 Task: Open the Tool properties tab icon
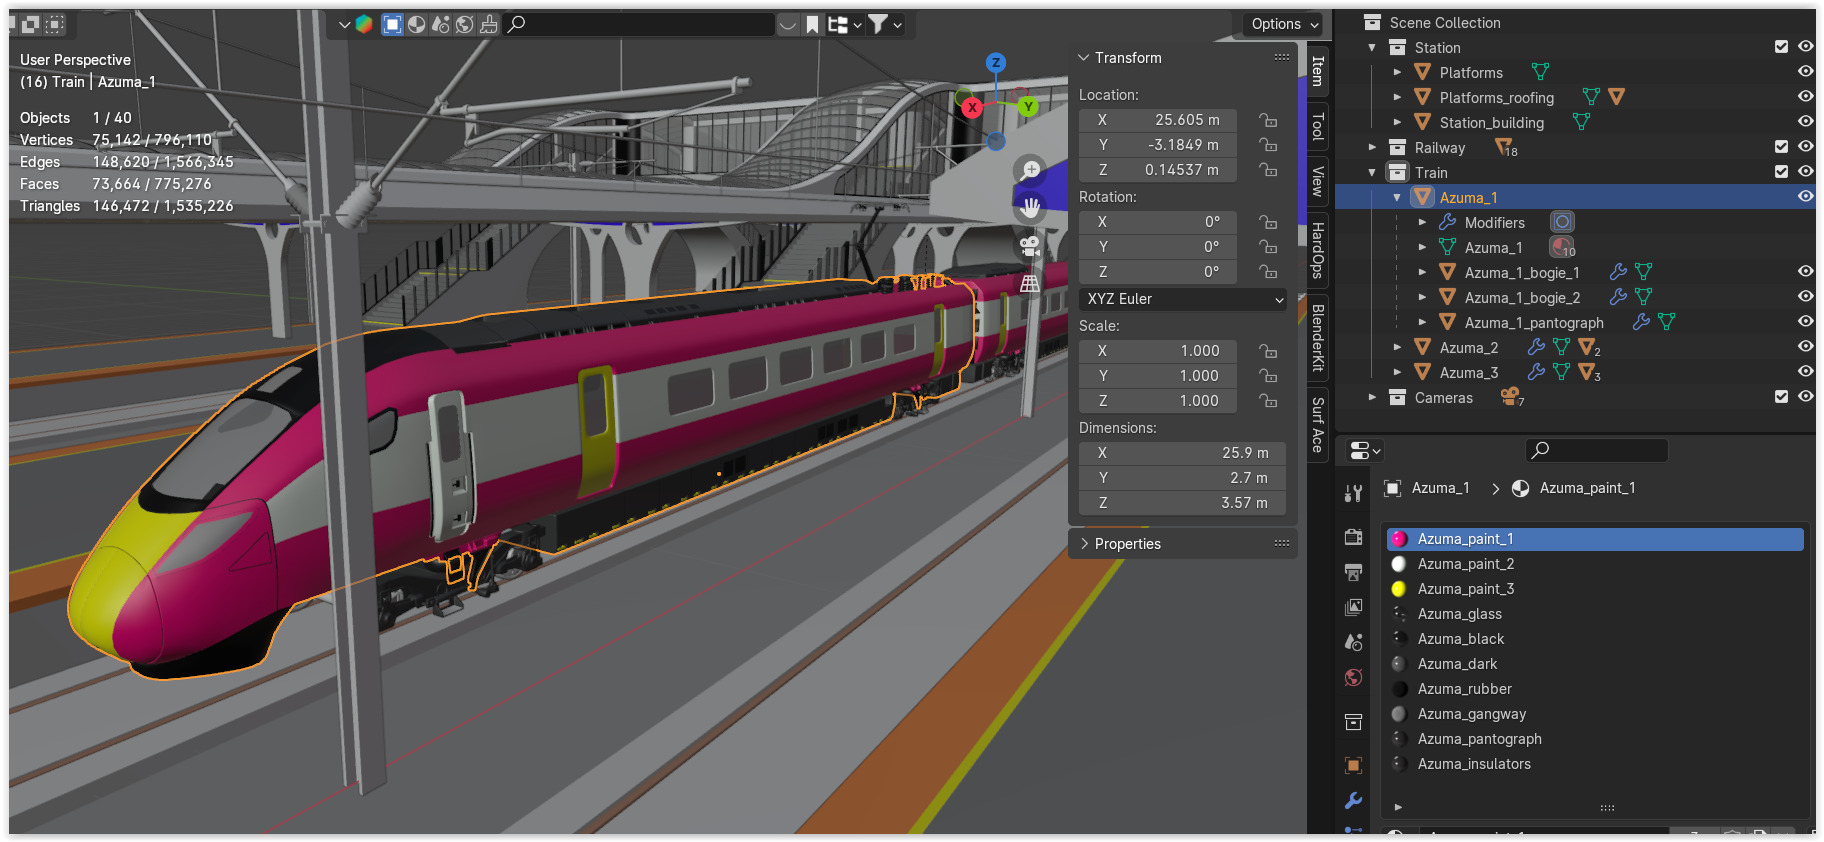click(x=1353, y=493)
